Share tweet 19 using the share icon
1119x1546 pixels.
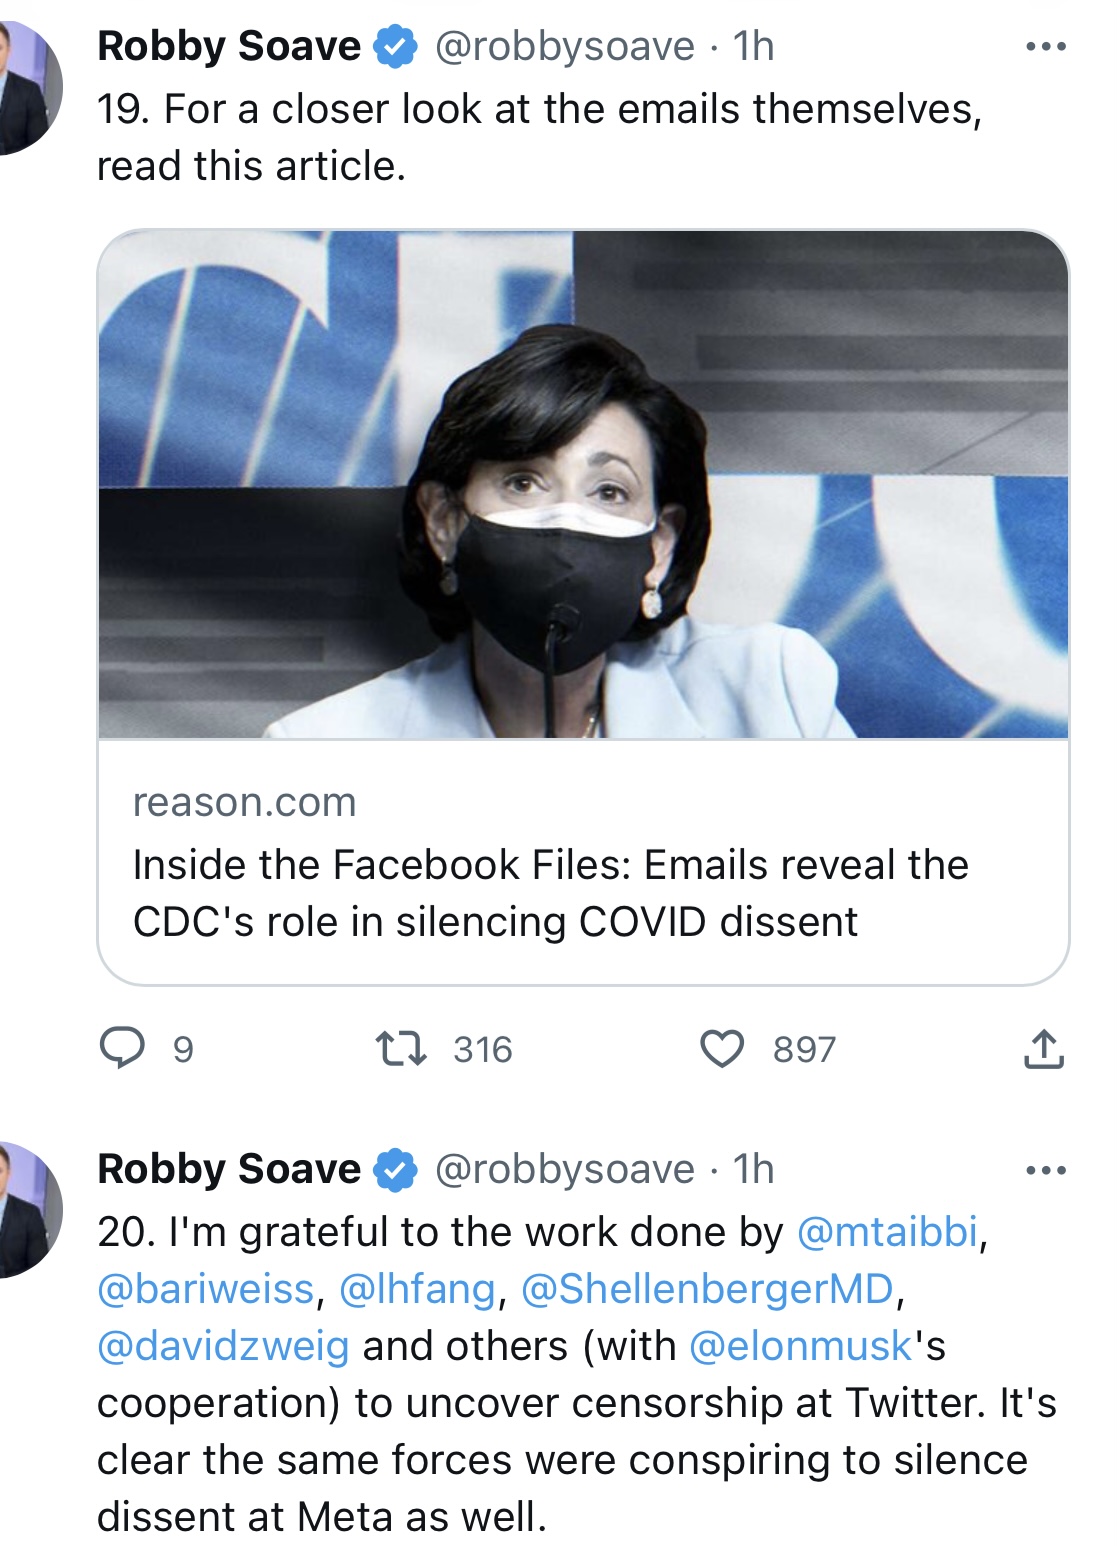pyautogui.click(x=1043, y=1049)
